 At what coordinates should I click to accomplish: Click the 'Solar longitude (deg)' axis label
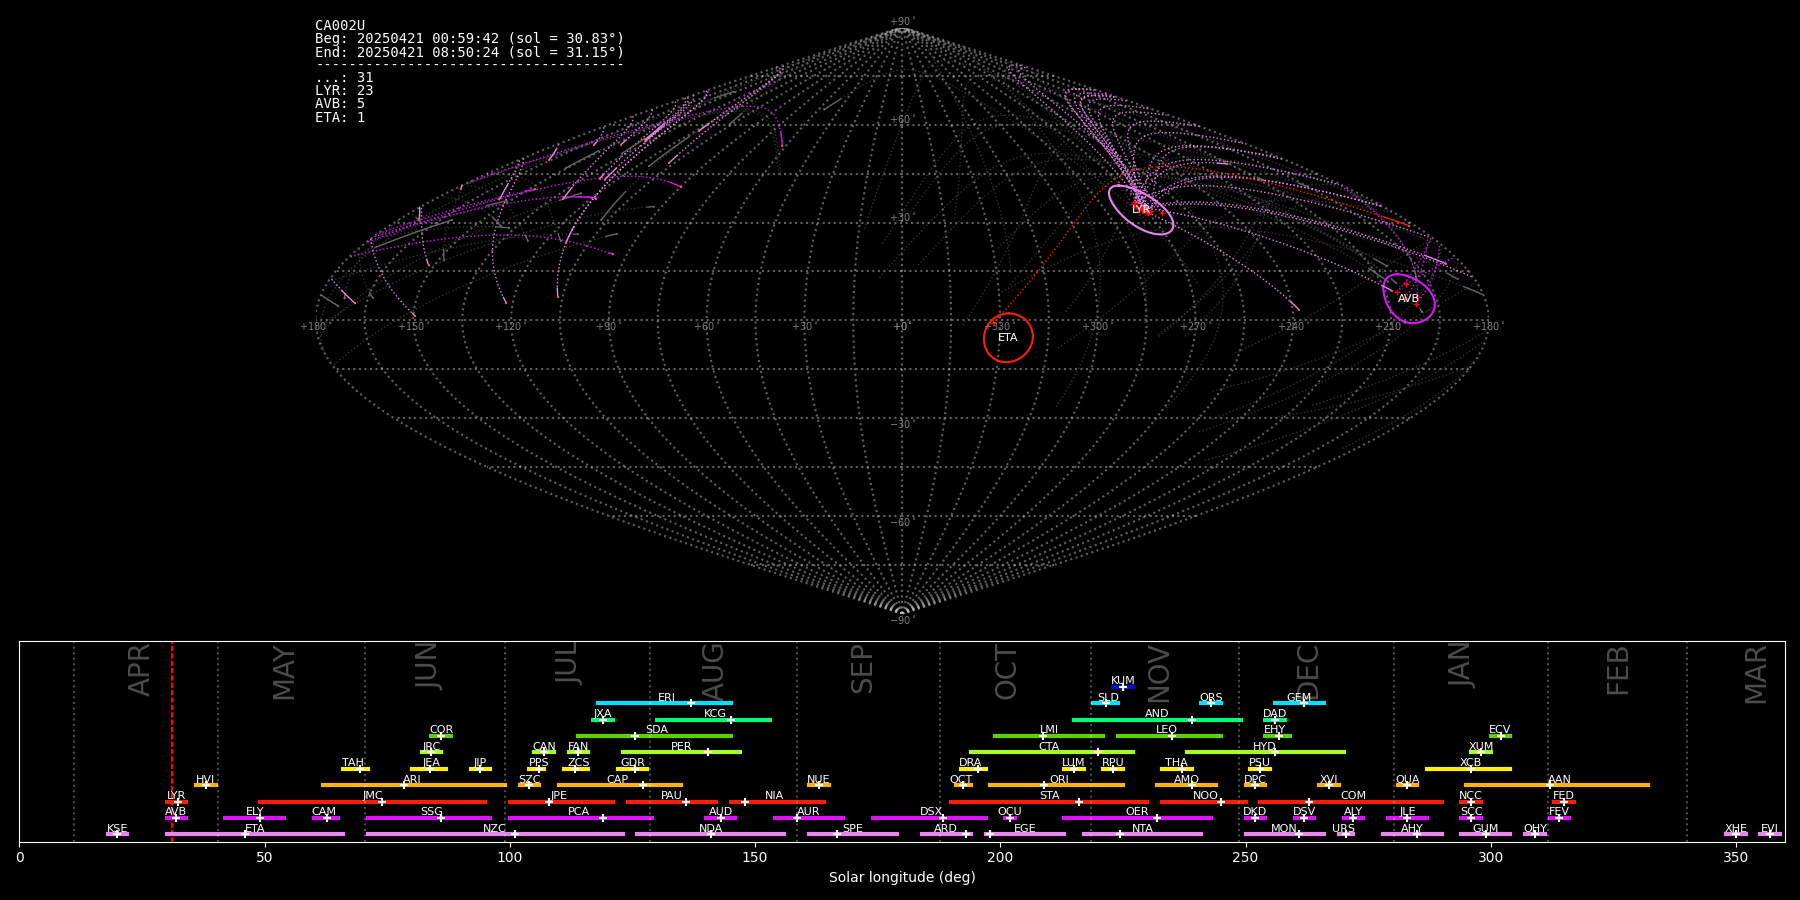click(x=902, y=877)
